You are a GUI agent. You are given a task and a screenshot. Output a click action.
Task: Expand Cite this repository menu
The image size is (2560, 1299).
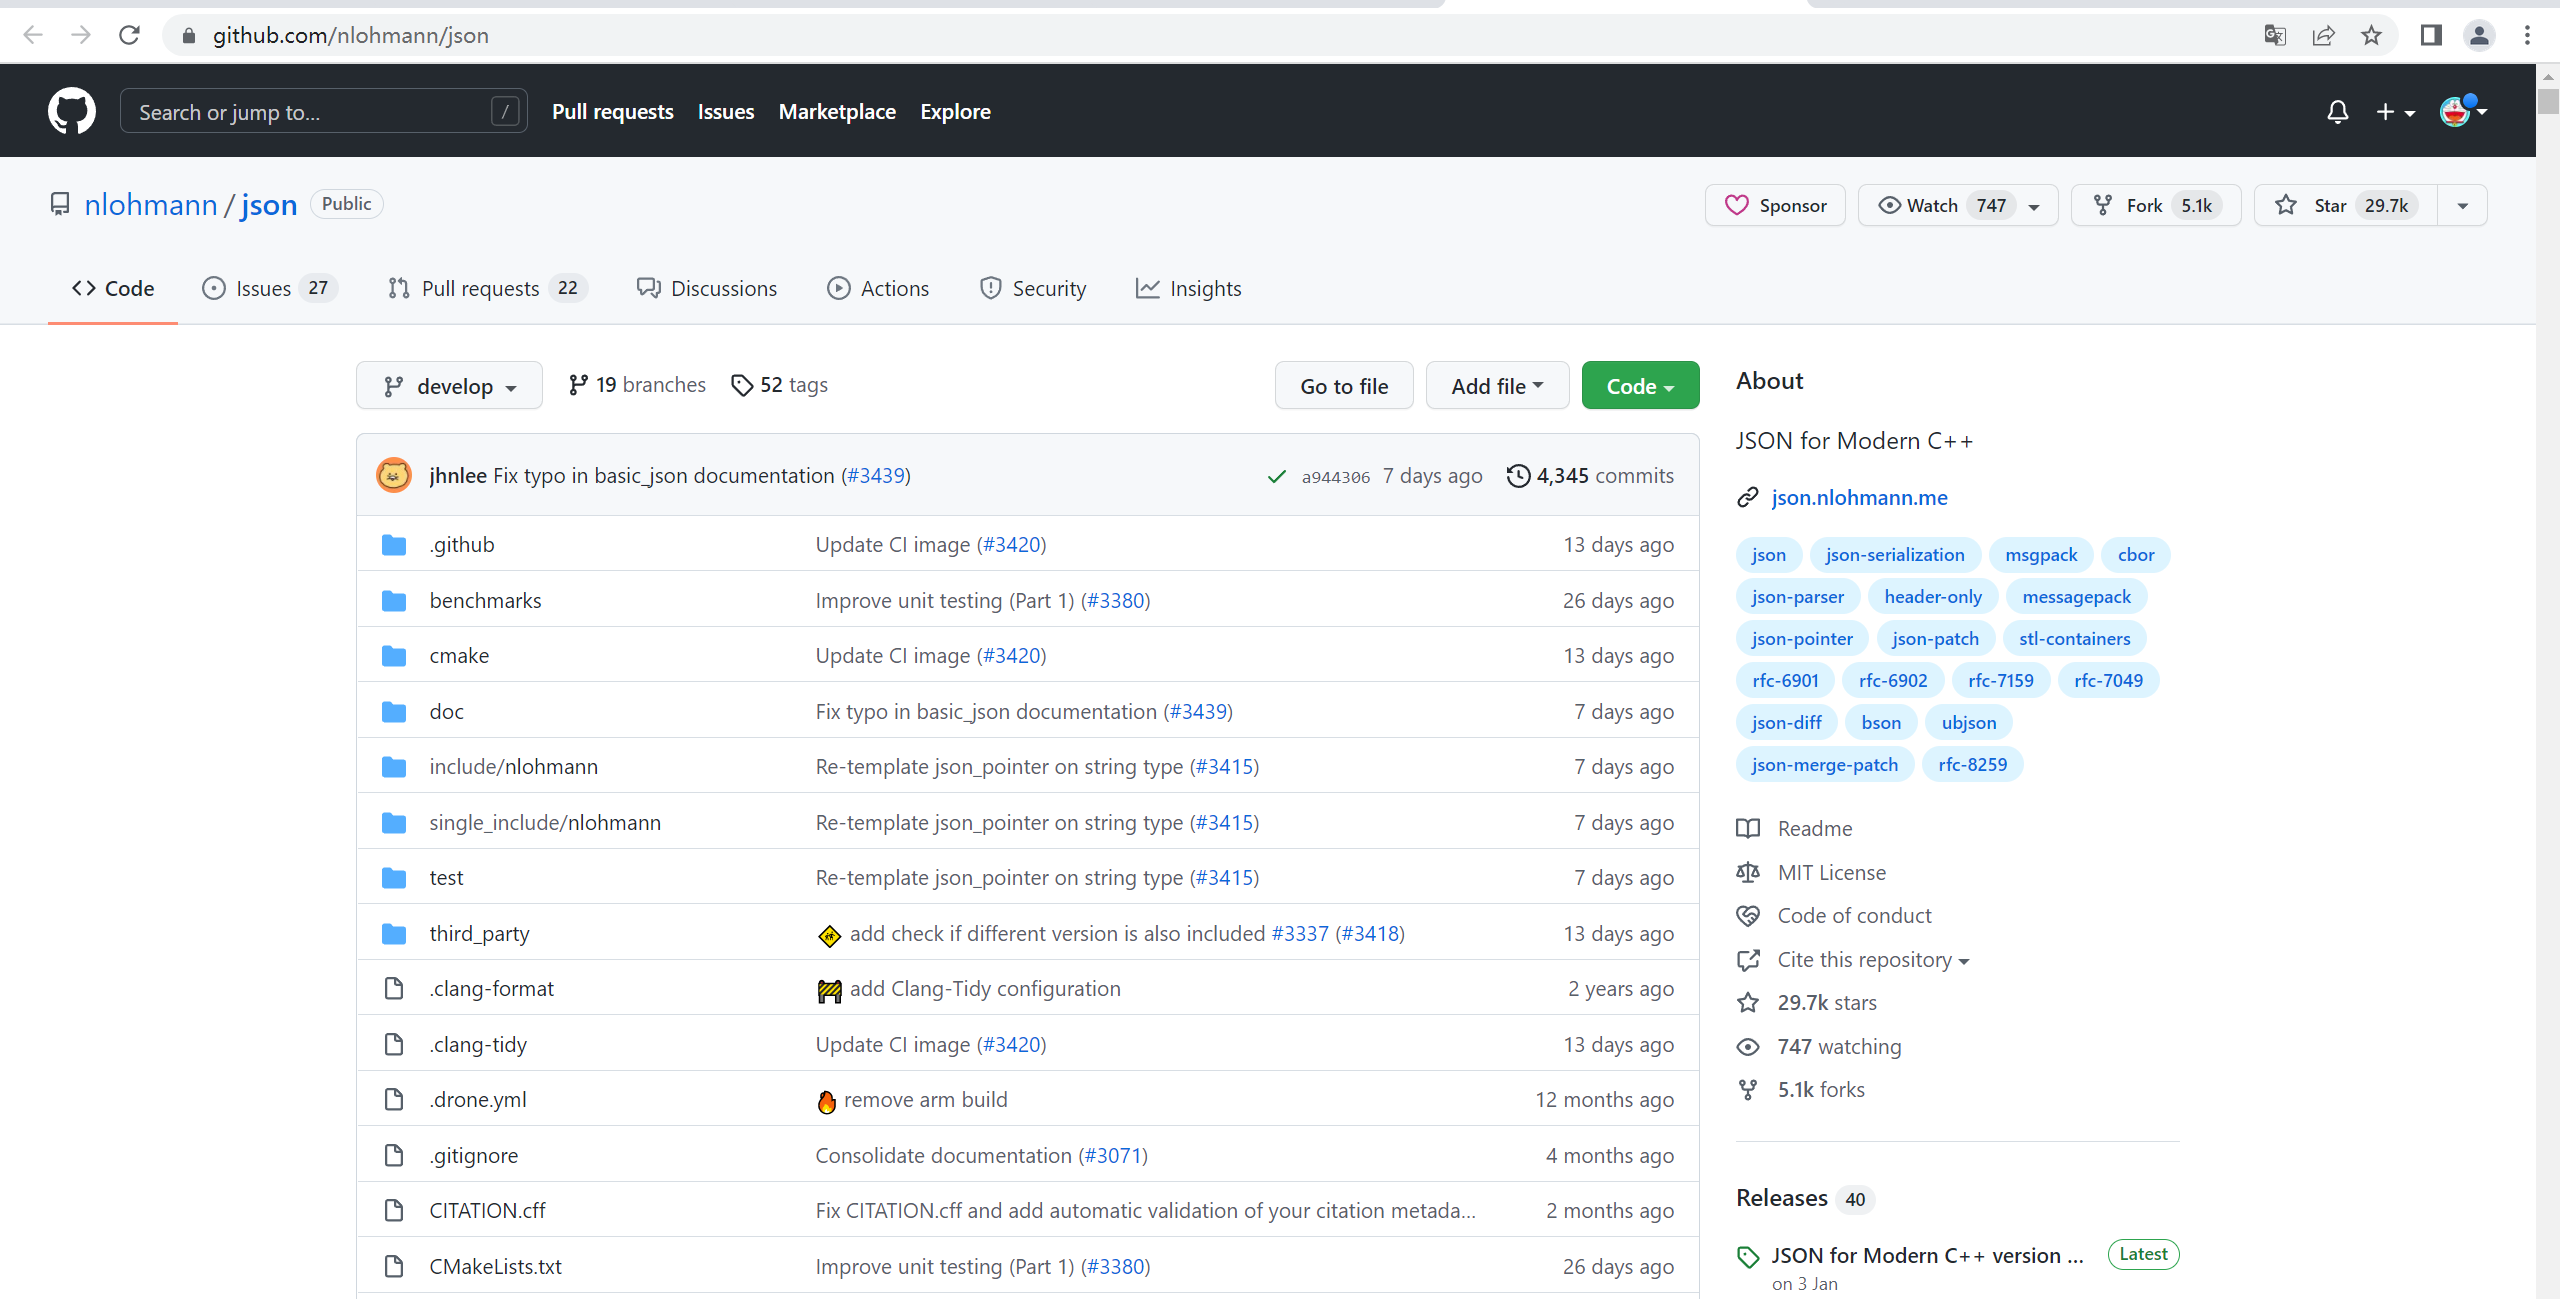(1872, 960)
